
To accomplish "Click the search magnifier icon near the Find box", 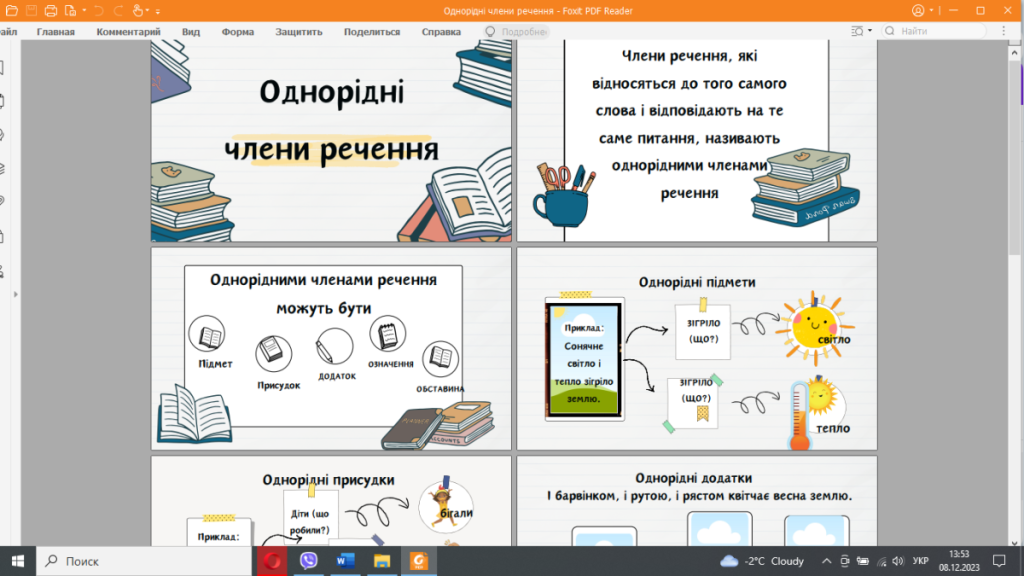I will (x=888, y=31).
